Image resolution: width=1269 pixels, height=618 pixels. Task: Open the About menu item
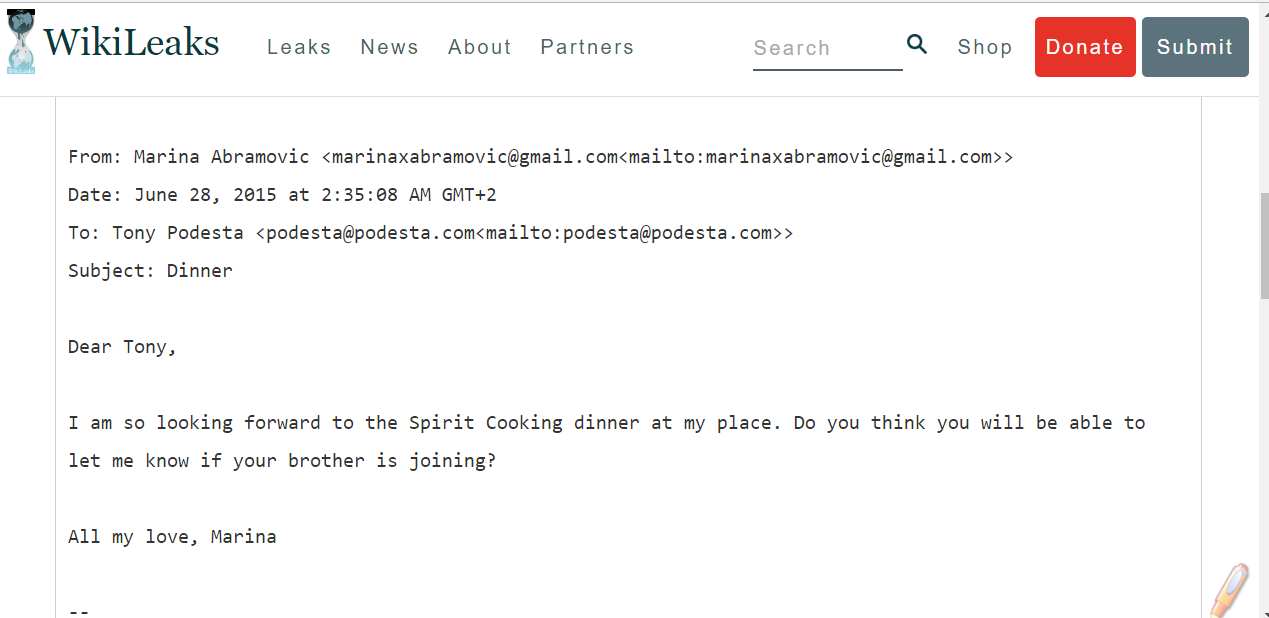[480, 47]
